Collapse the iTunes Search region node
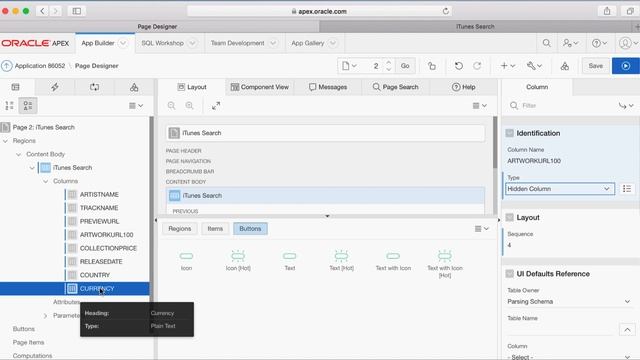This screenshot has height=360, width=640. (x=32, y=168)
